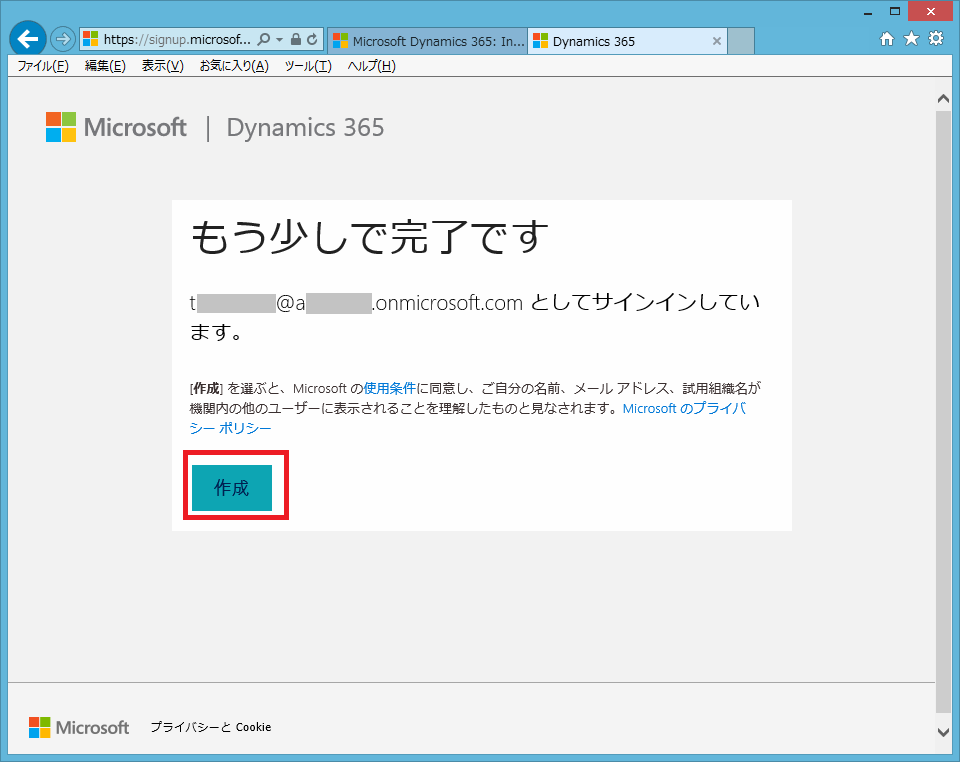Open the ツール(T) menu
960x762 pixels.
(308, 65)
